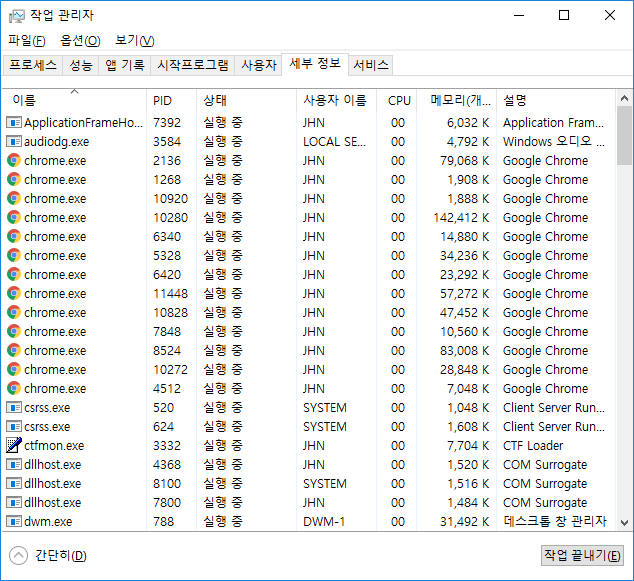Sort by the CPU column header
This screenshot has height=581, width=634.
tap(397, 100)
